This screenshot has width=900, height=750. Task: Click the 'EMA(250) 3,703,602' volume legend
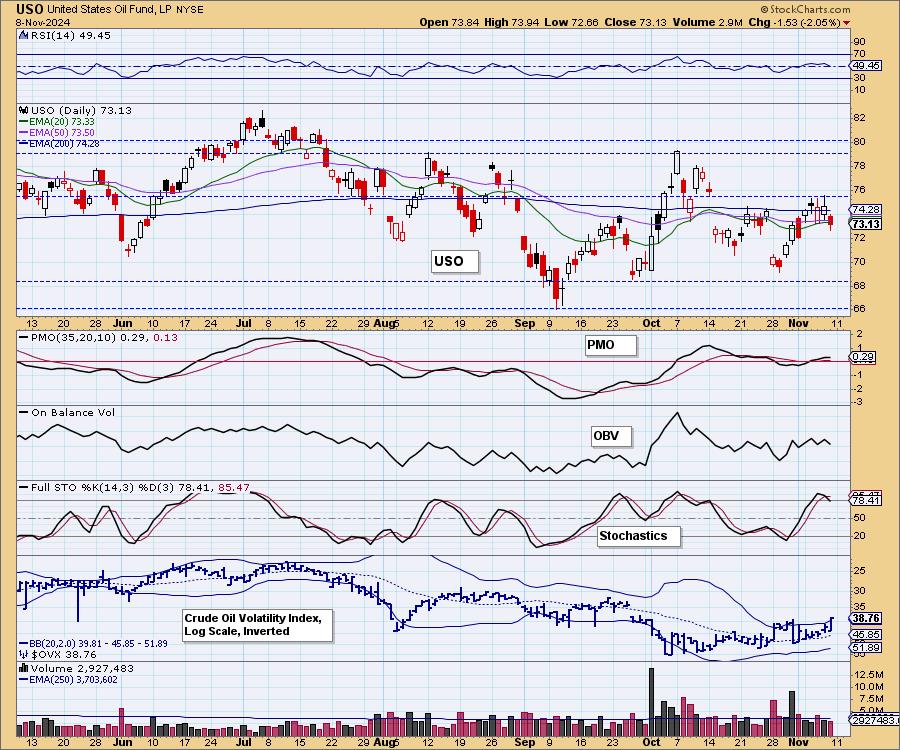68,679
